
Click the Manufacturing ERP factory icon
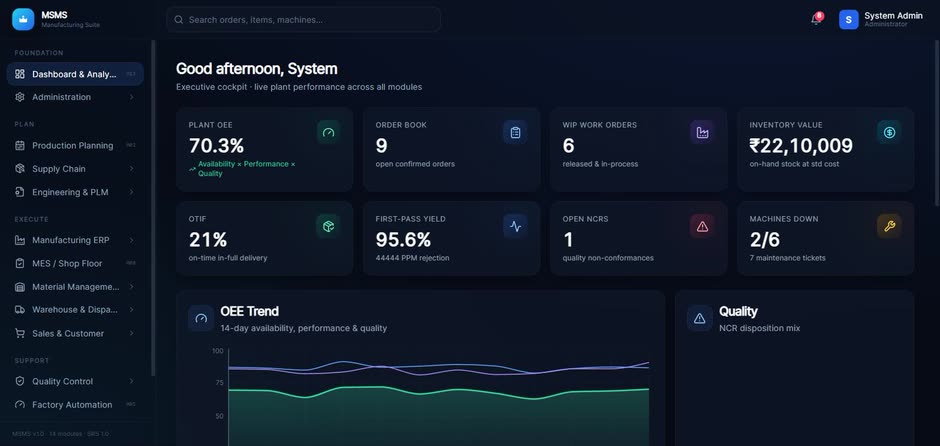(x=20, y=240)
